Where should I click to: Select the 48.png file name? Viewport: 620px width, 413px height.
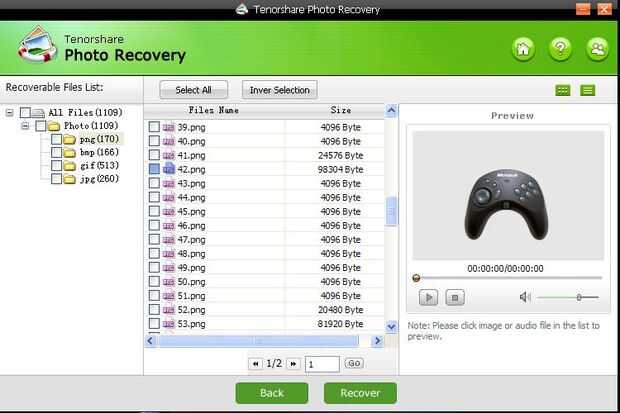tap(191, 254)
